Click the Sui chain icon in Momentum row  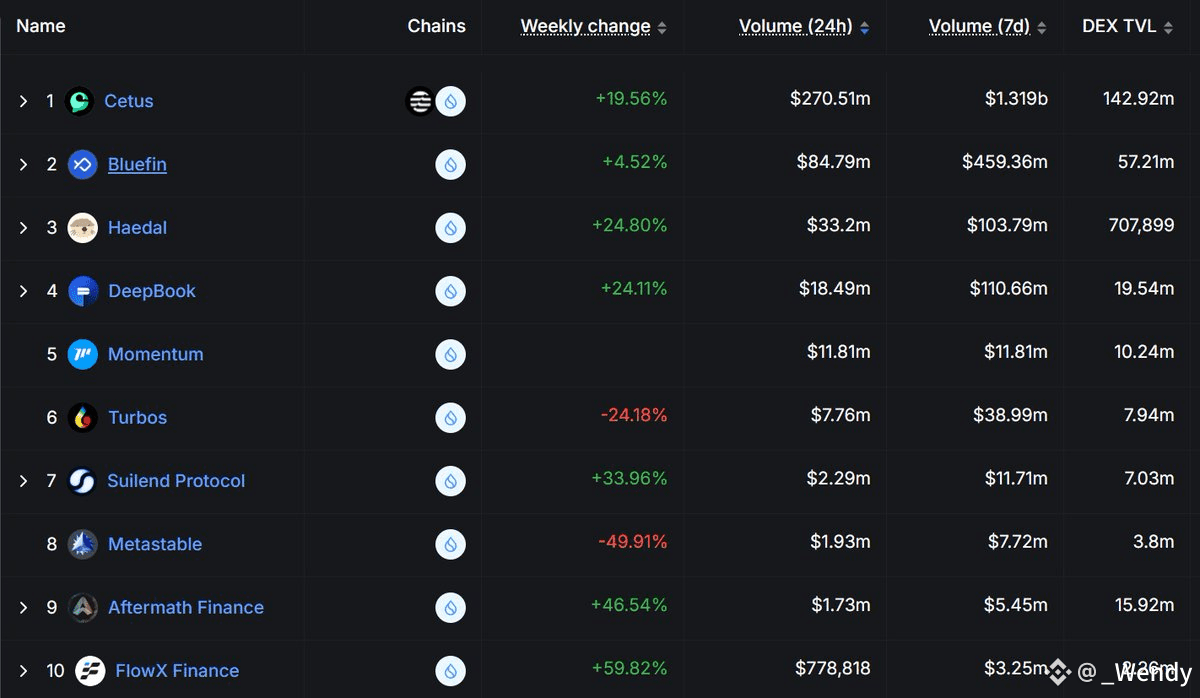(450, 354)
